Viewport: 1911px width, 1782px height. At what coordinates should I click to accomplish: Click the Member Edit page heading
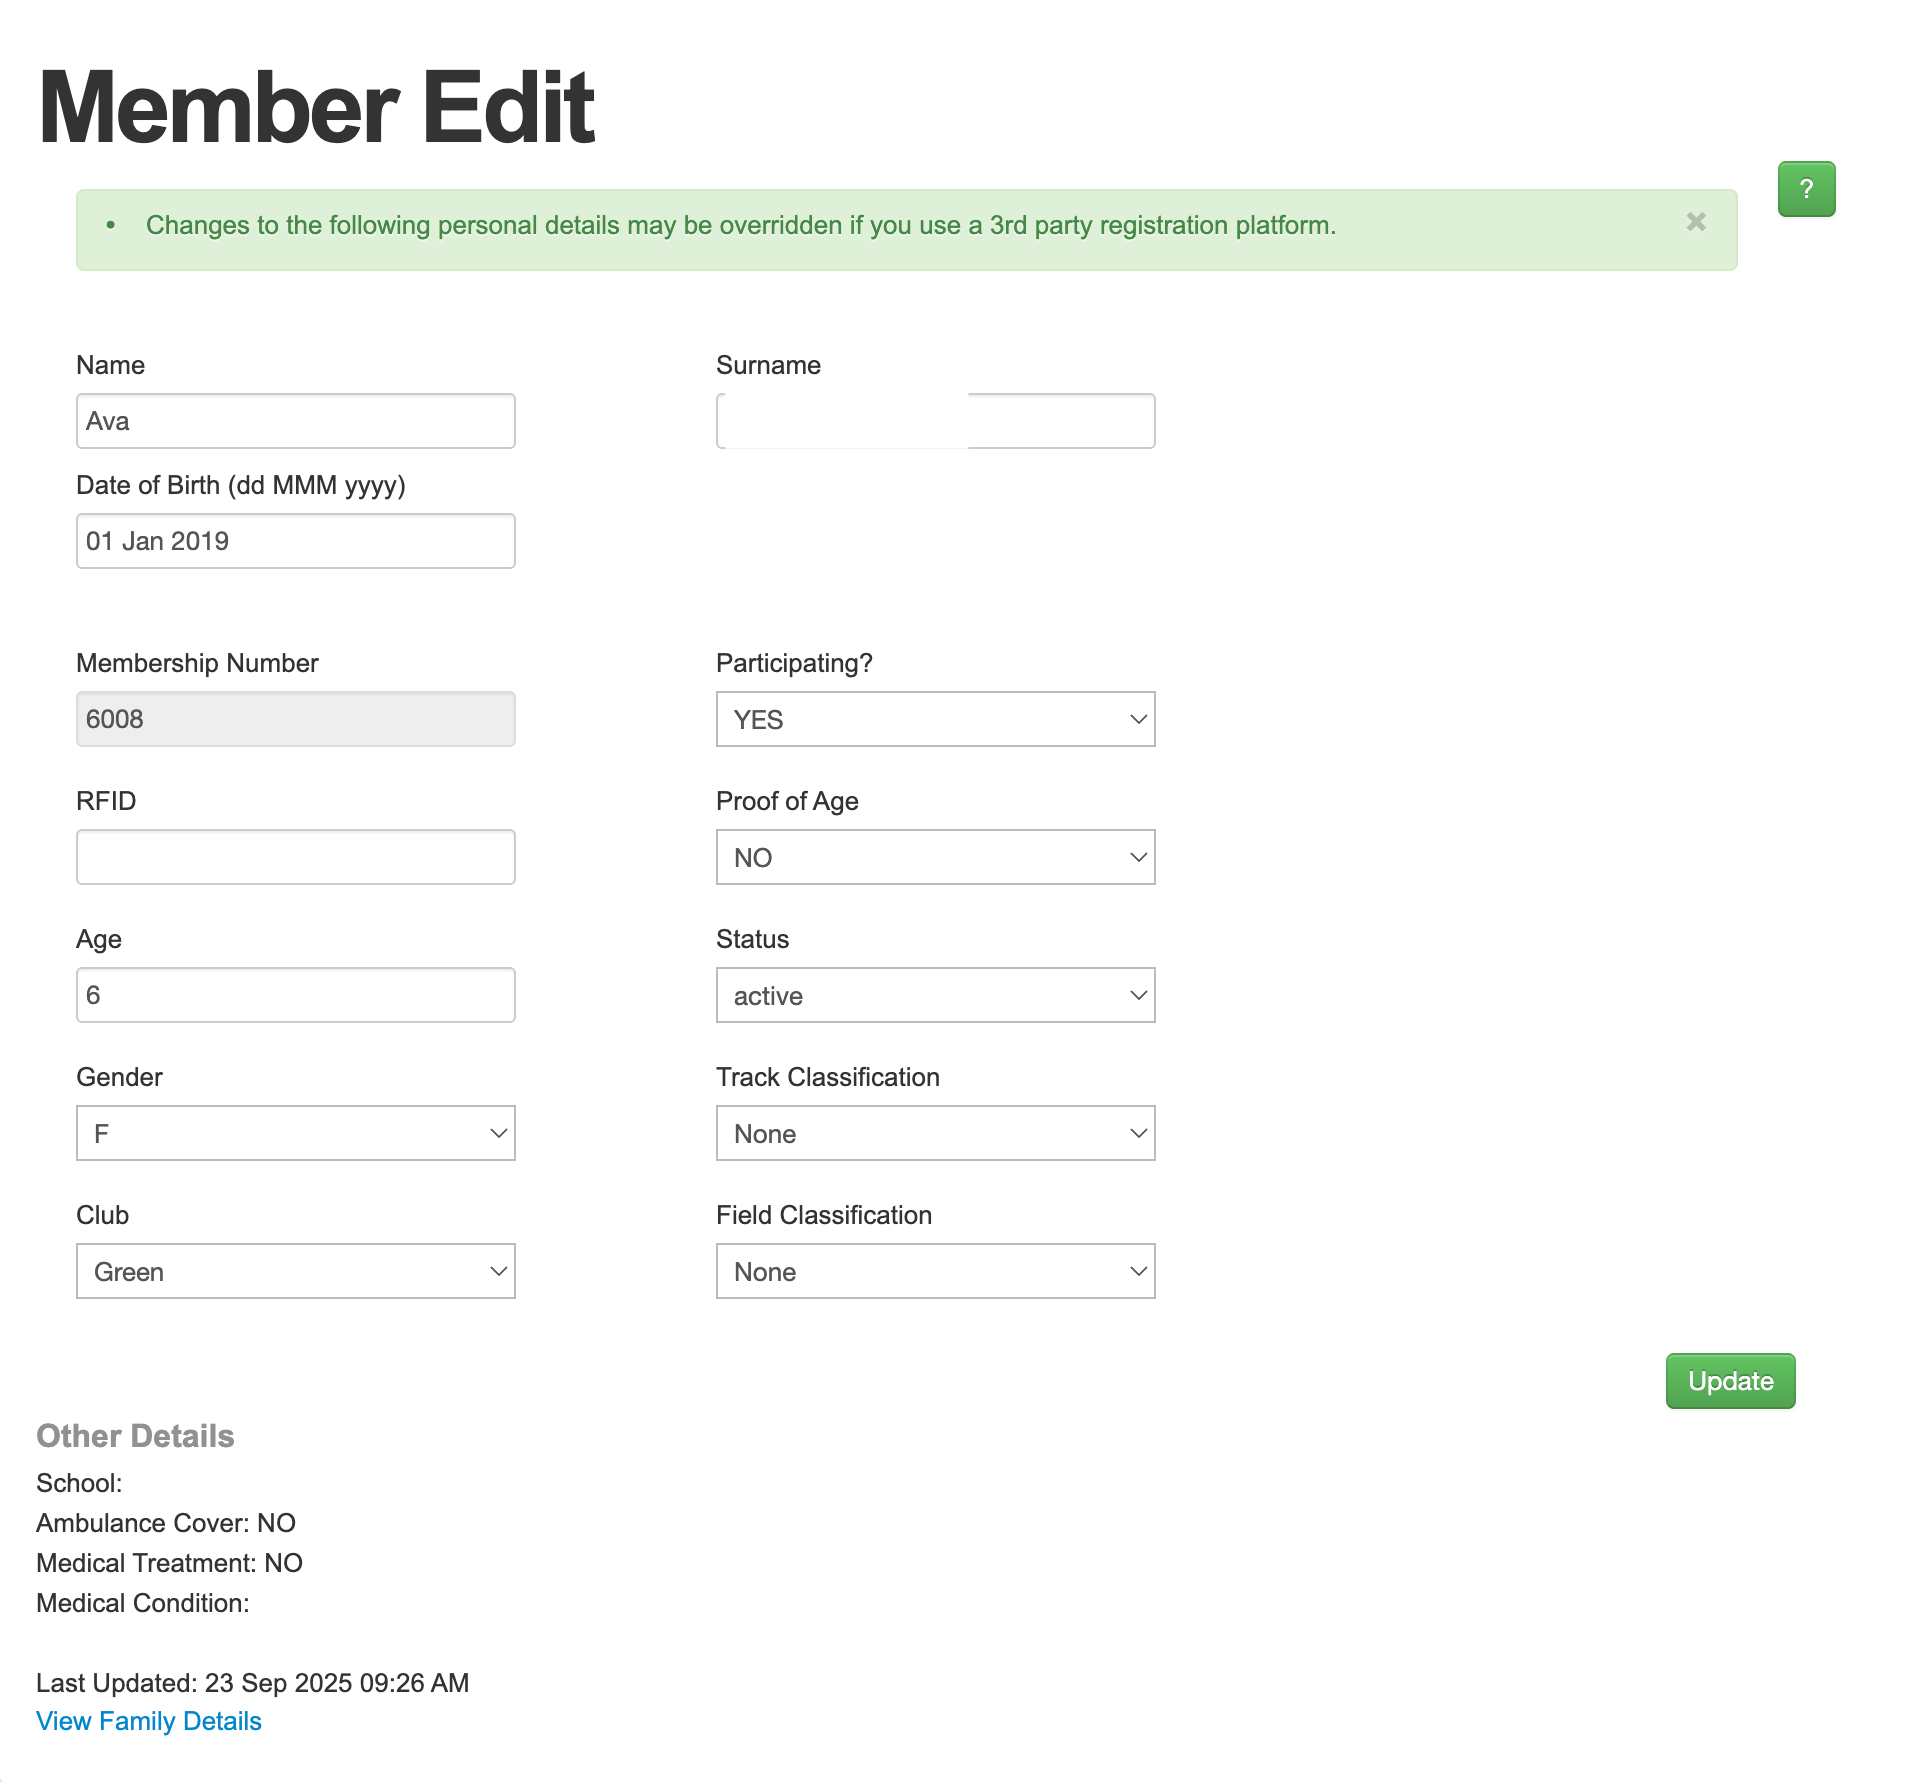pyautogui.click(x=316, y=108)
